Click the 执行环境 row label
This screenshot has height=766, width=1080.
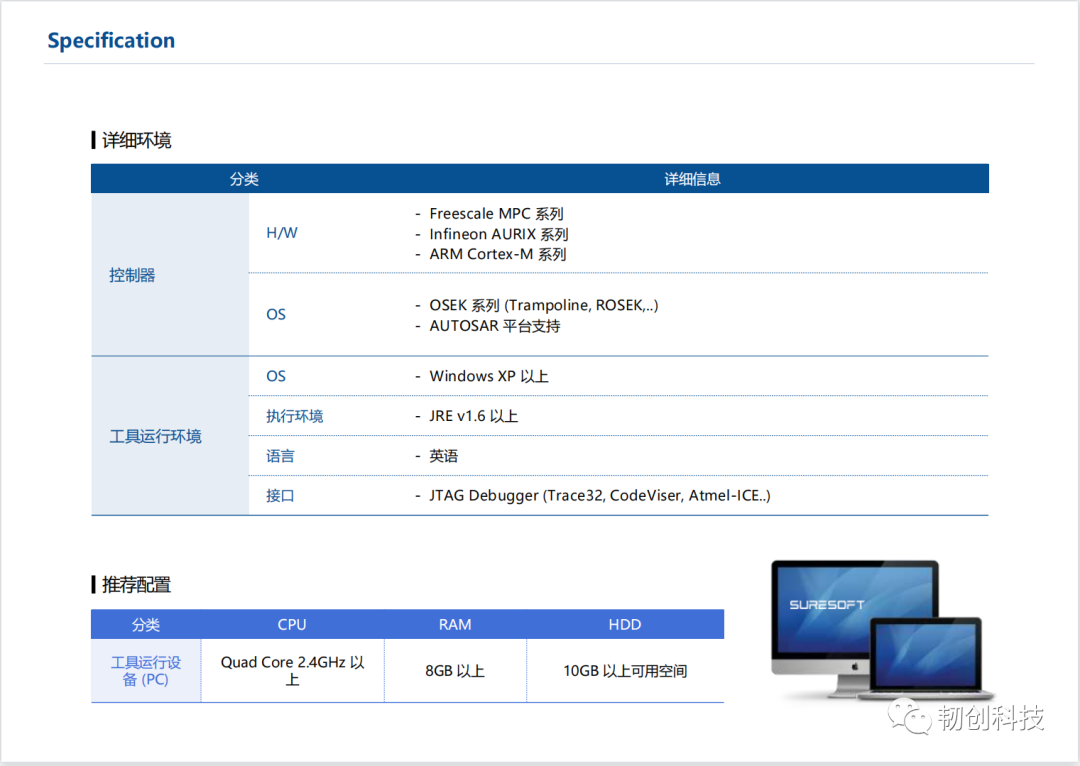tap(294, 415)
